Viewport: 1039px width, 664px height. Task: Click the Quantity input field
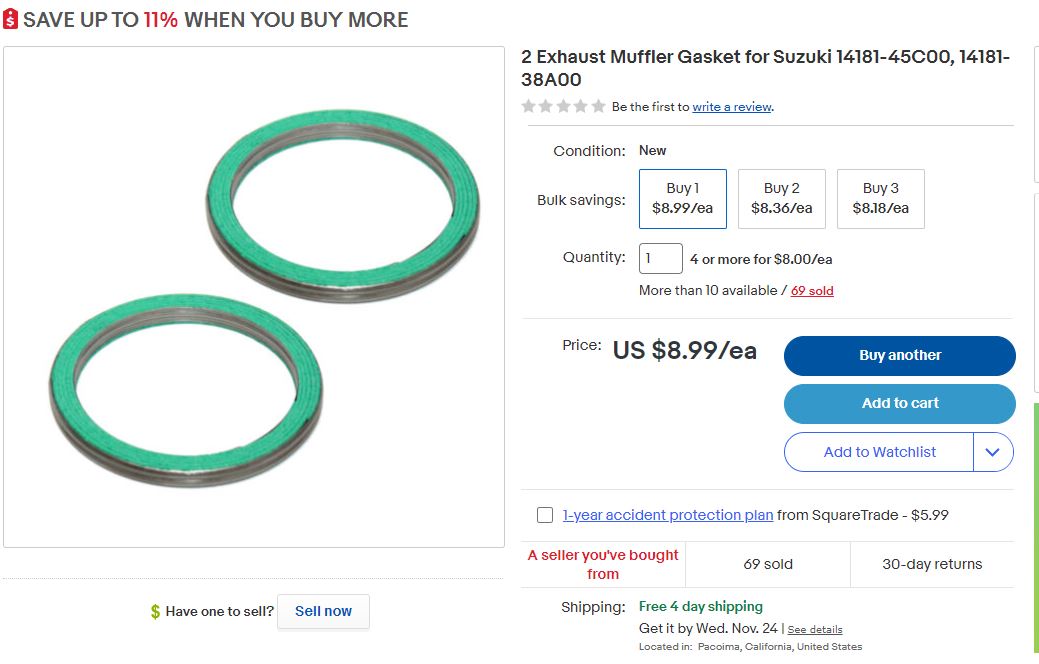pos(660,258)
